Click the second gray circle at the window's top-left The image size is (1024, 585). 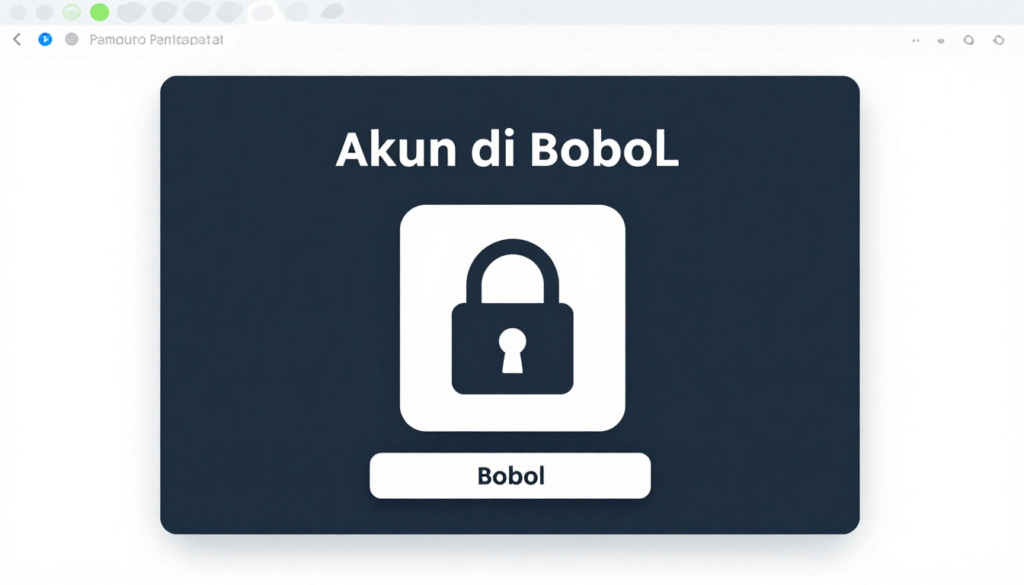[44, 12]
